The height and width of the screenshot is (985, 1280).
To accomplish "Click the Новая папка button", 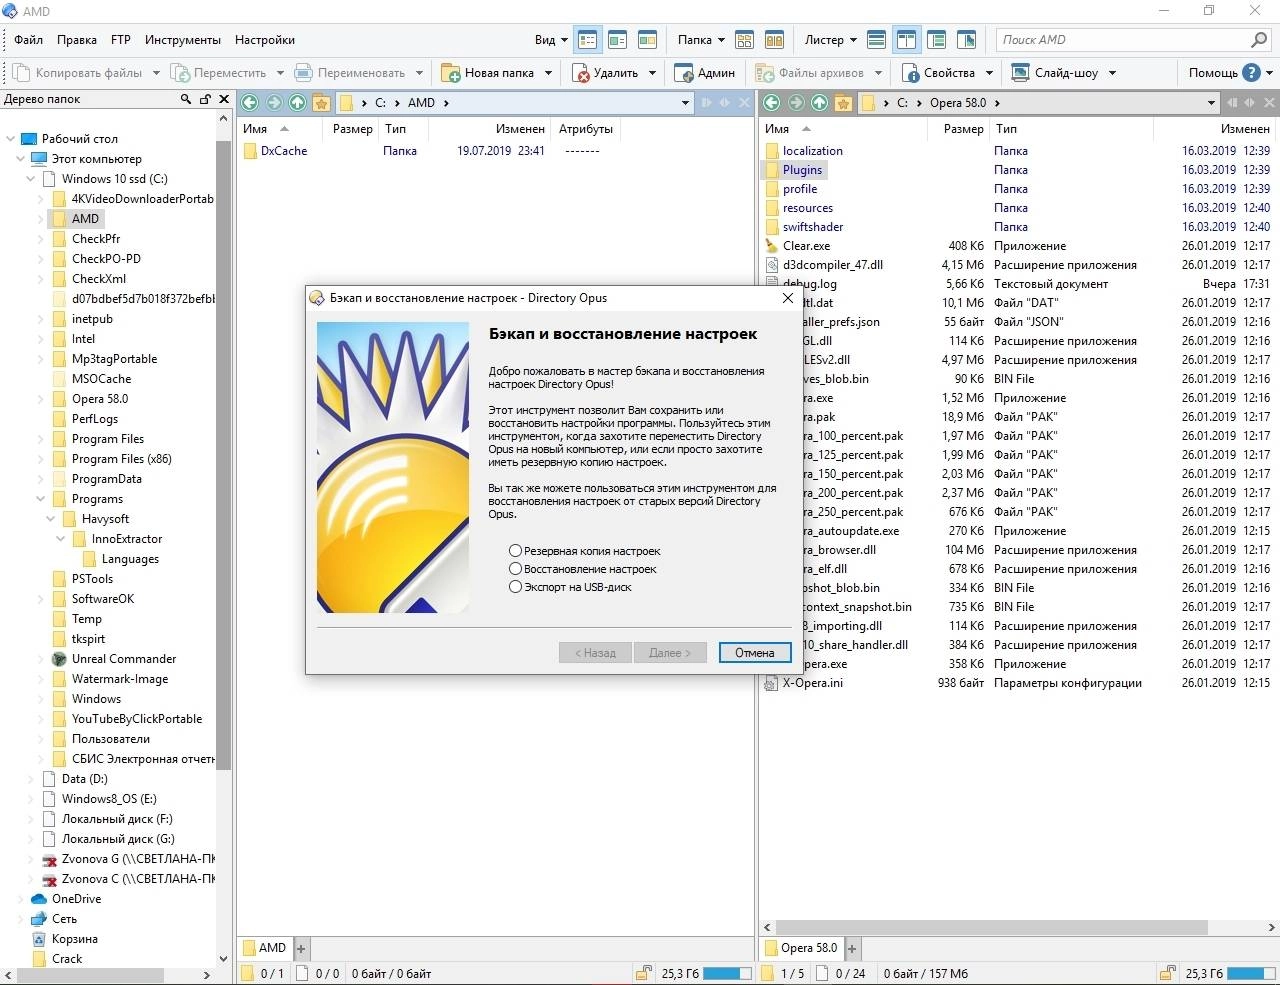I will tap(488, 73).
